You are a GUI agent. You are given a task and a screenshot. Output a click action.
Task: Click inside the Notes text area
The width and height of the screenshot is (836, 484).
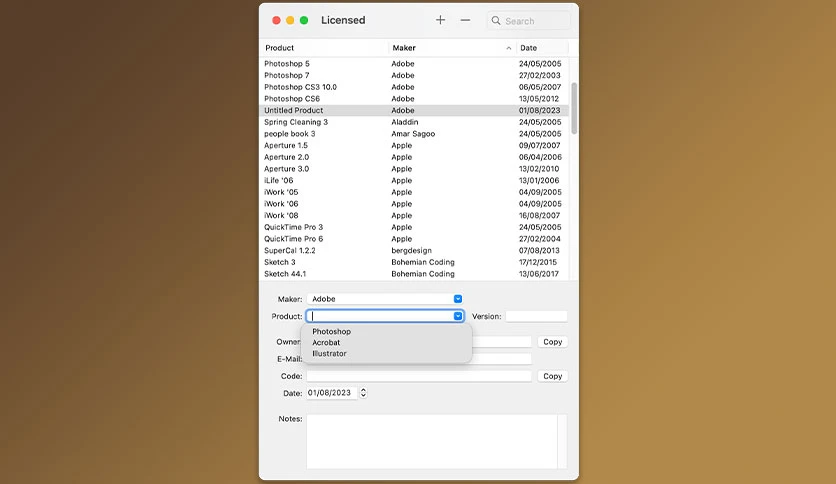coord(432,441)
